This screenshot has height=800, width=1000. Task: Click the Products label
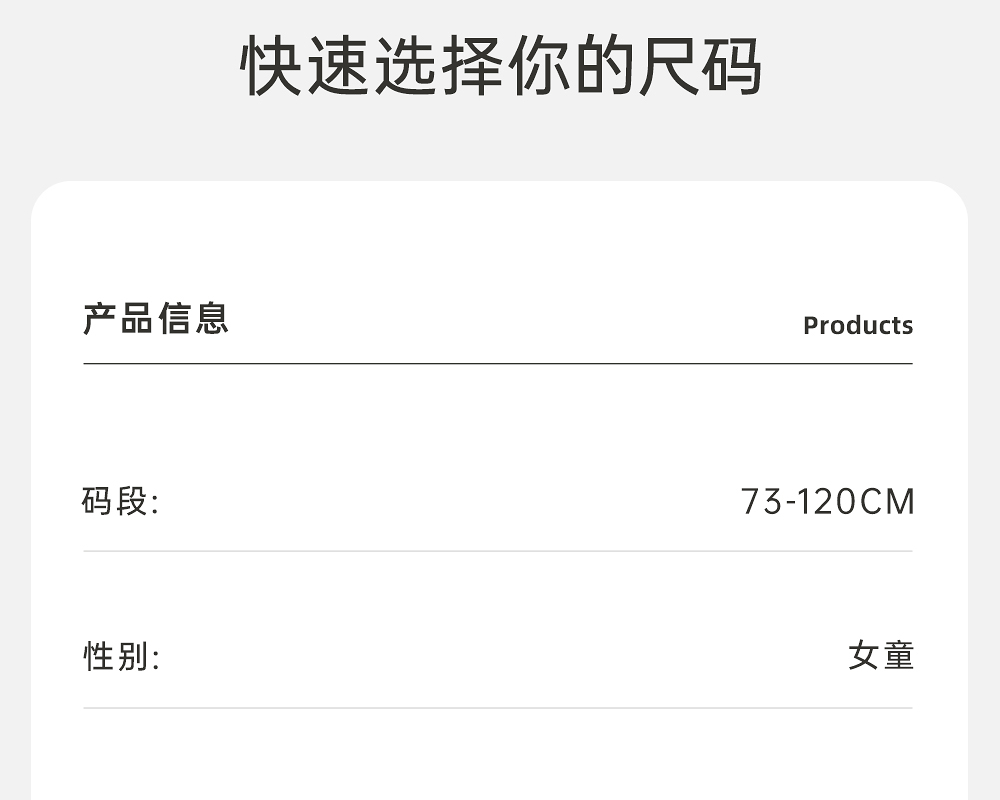click(x=857, y=325)
